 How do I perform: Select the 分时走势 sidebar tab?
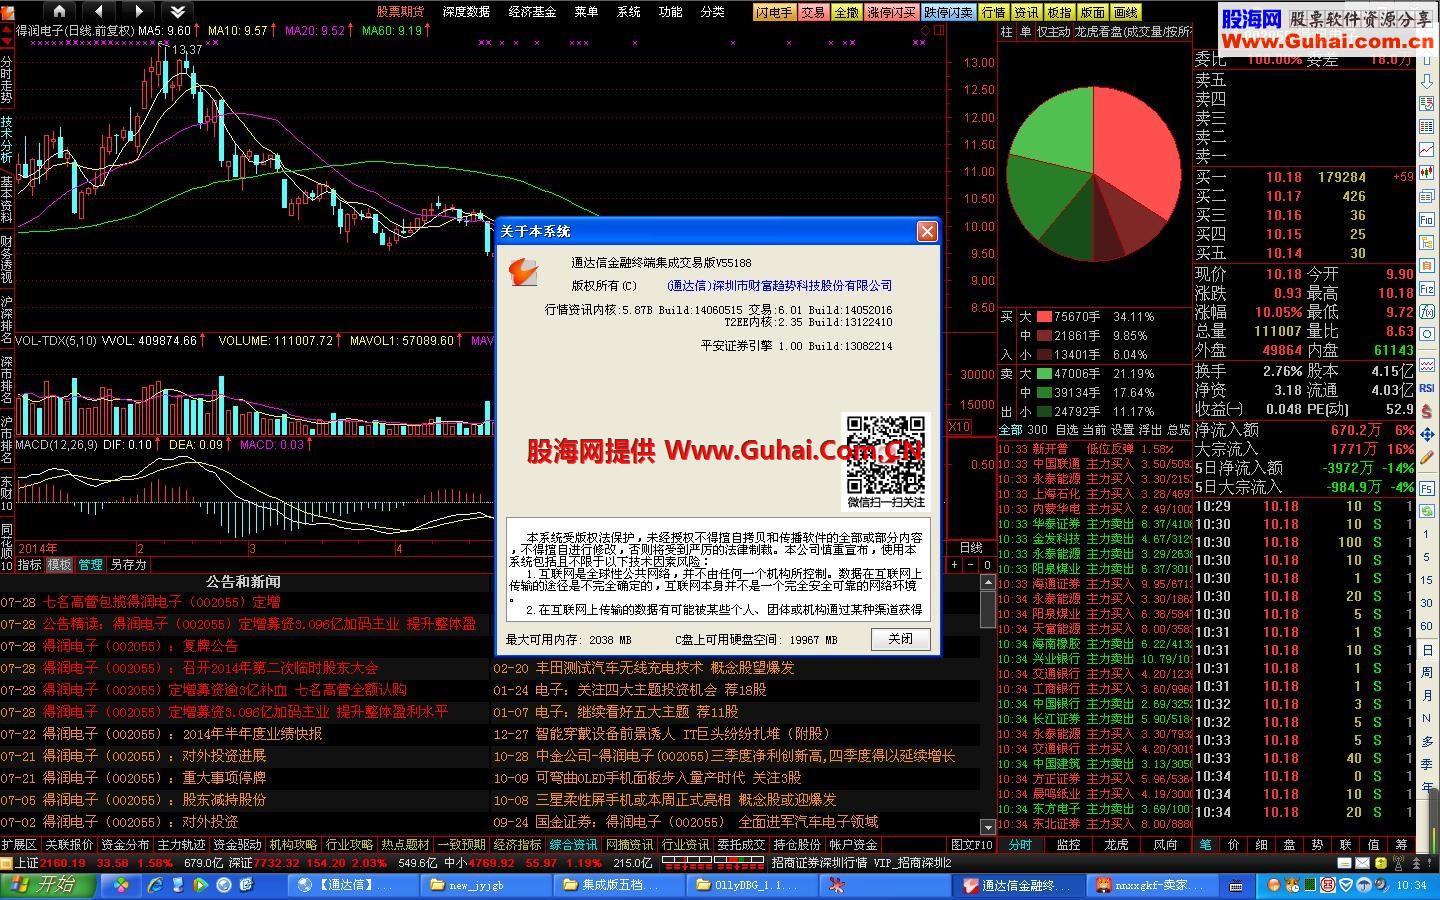pyautogui.click(x=7, y=80)
